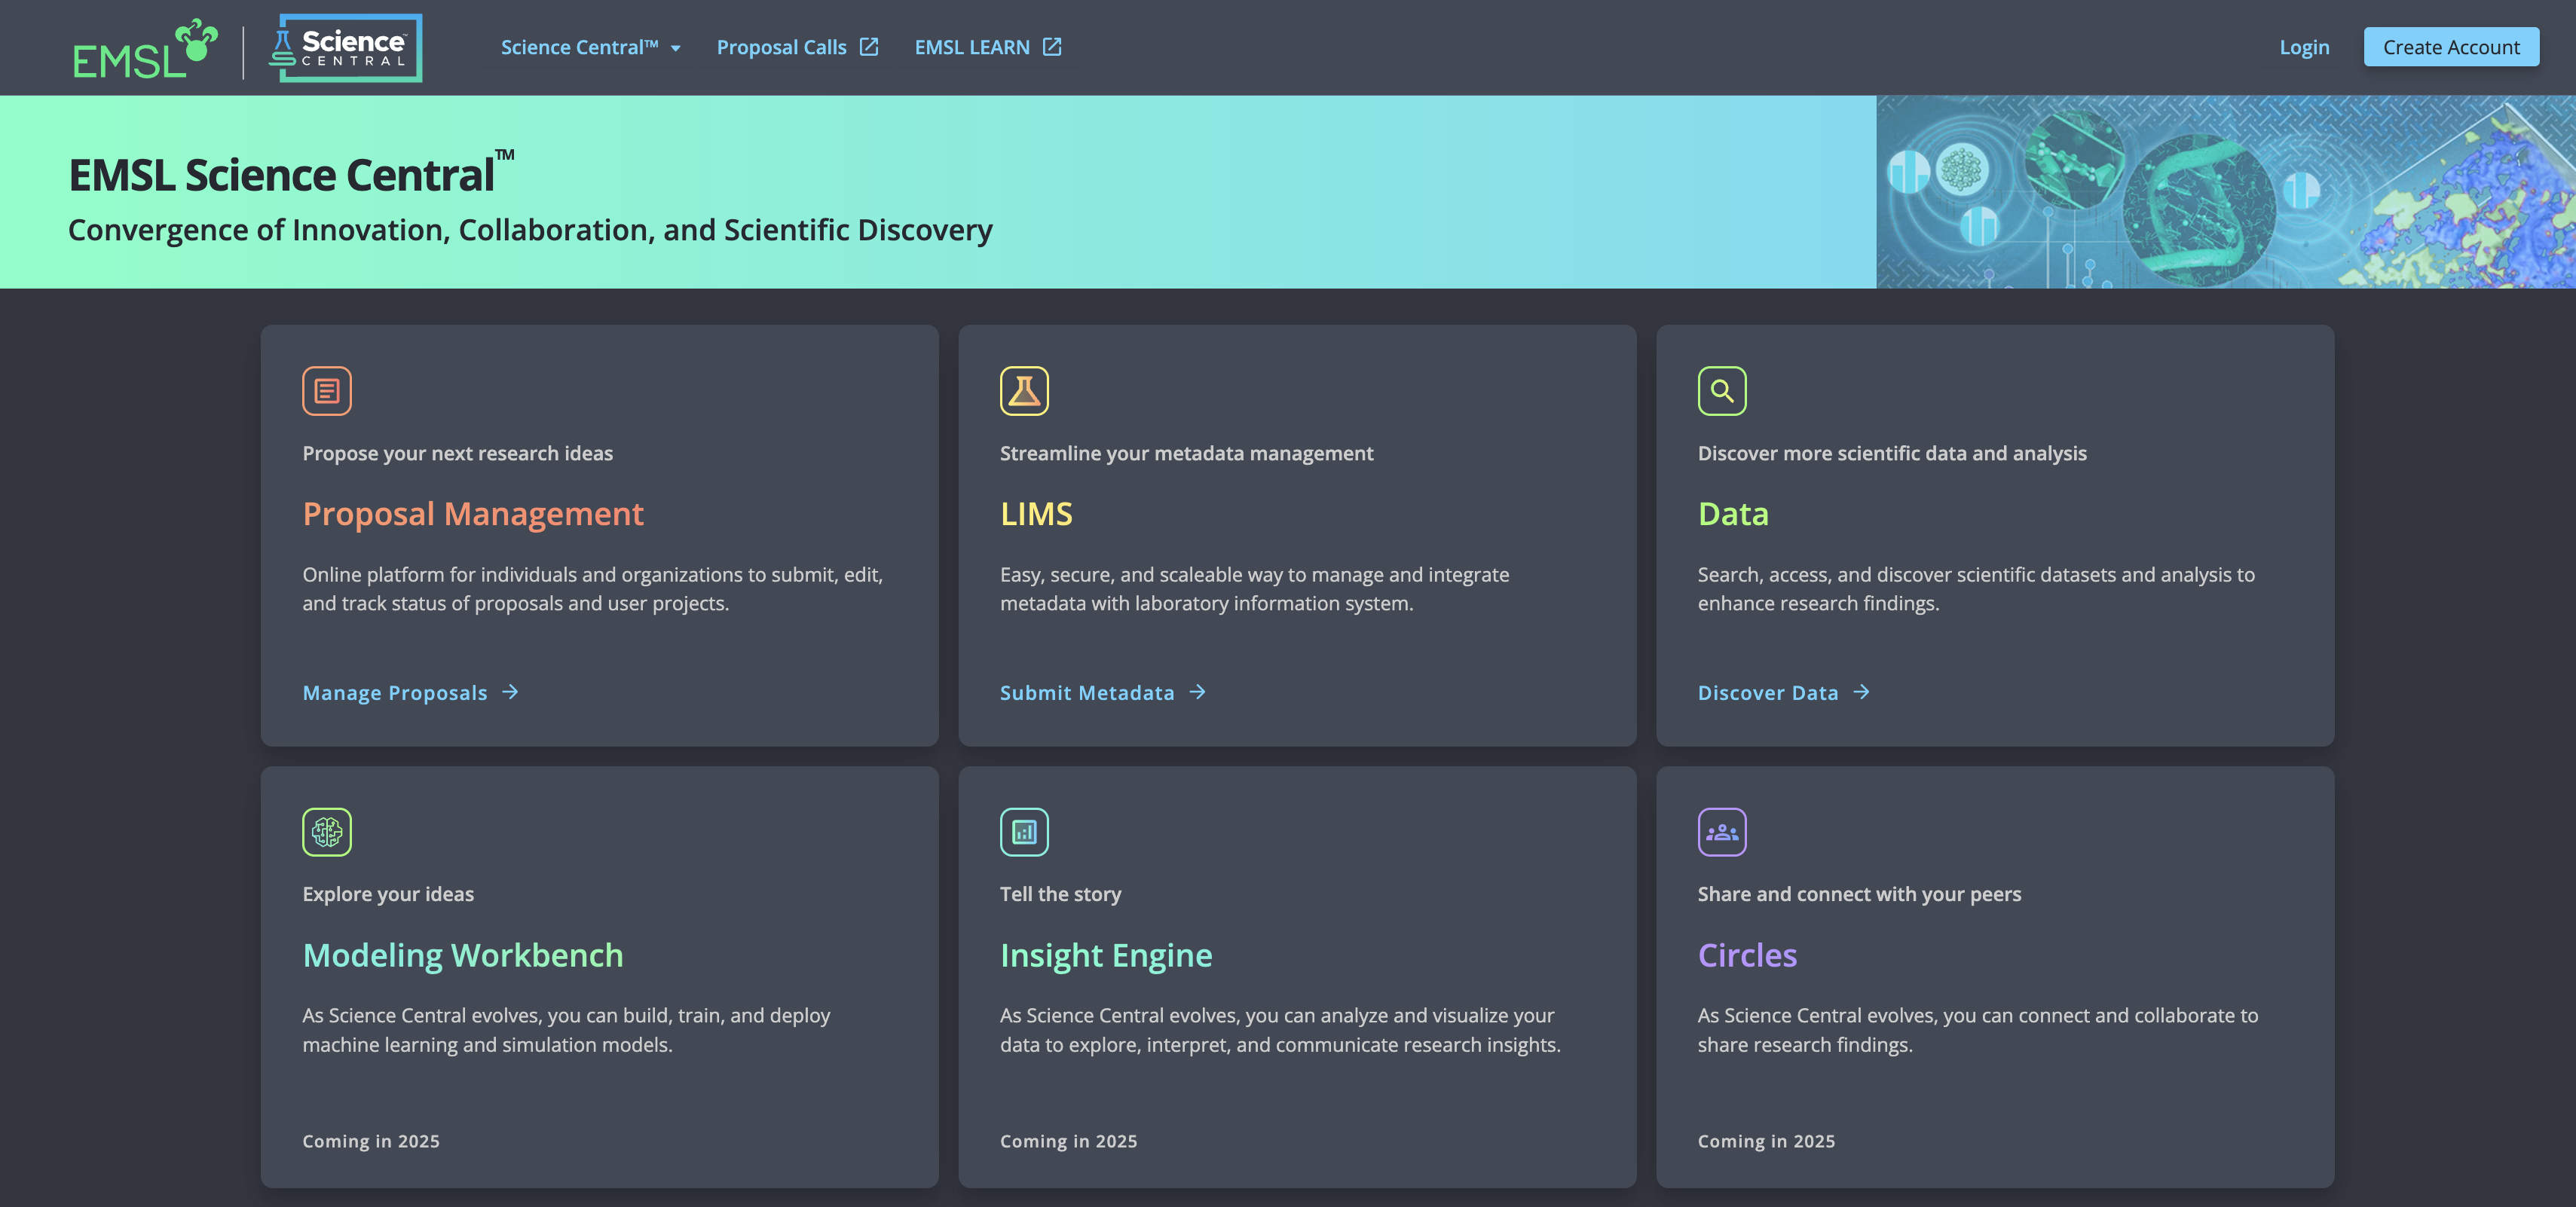Click the Proposal Management document icon
2576x1207 pixels.
point(327,391)
